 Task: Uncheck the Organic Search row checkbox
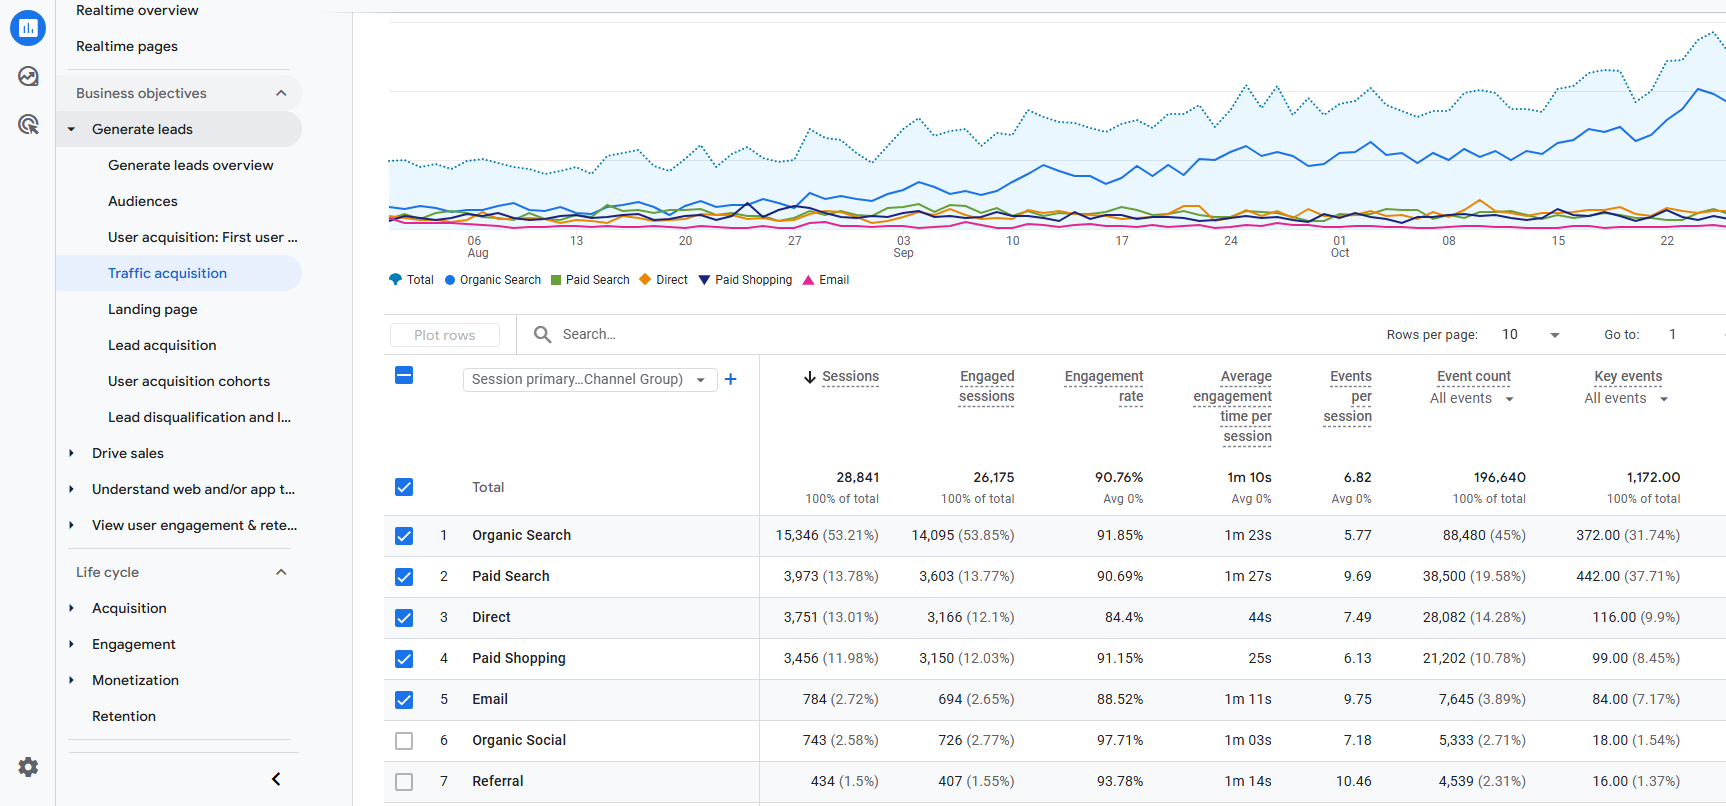tap(404, 536)
